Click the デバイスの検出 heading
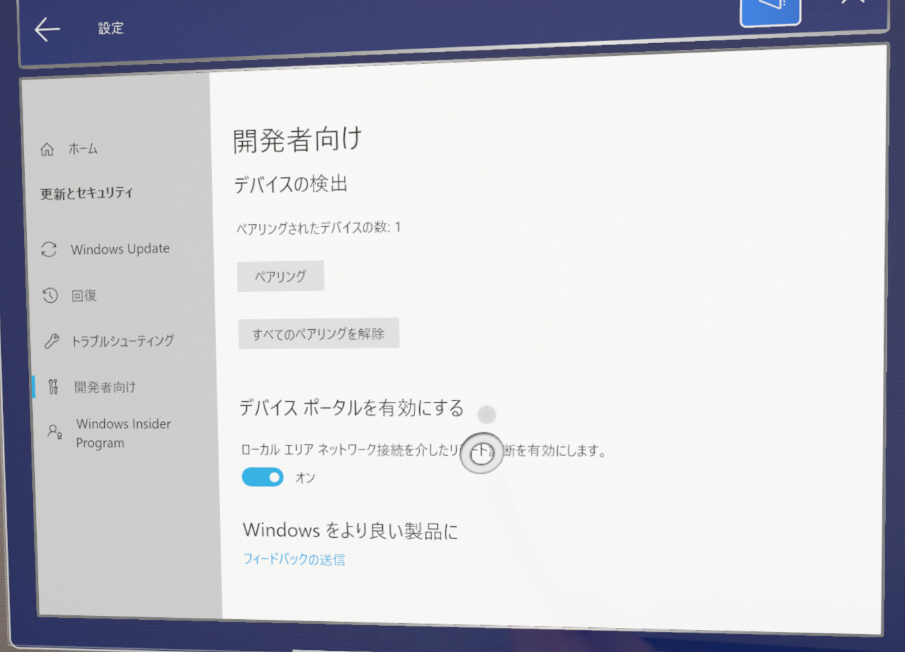 tap(290, 184)
